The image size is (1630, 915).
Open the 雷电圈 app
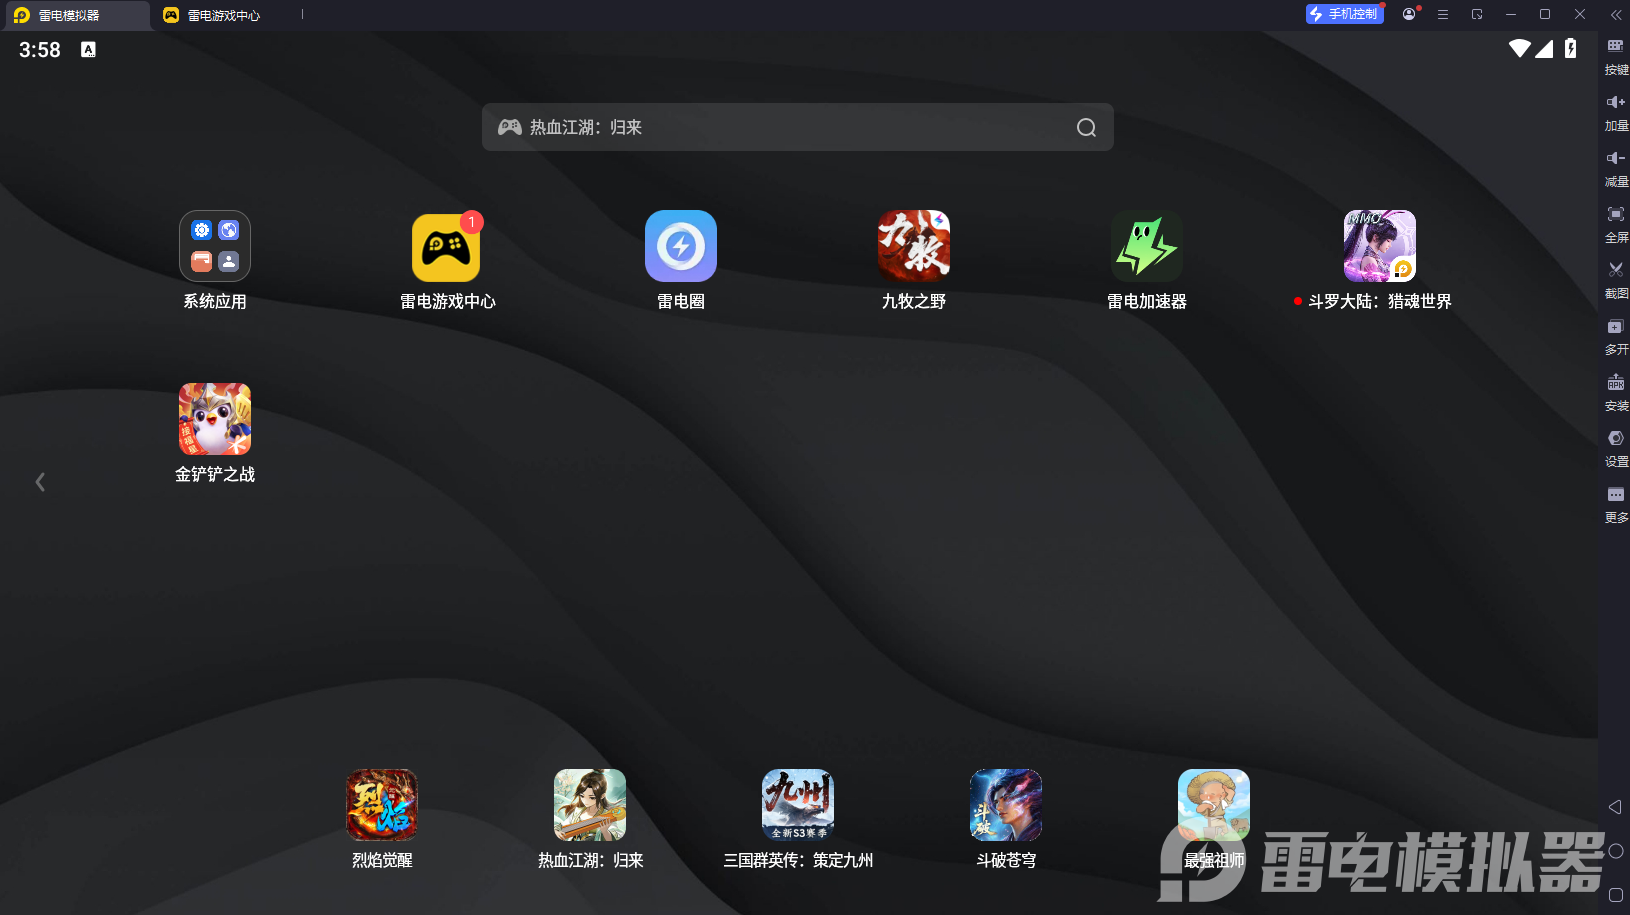point(681,246)
